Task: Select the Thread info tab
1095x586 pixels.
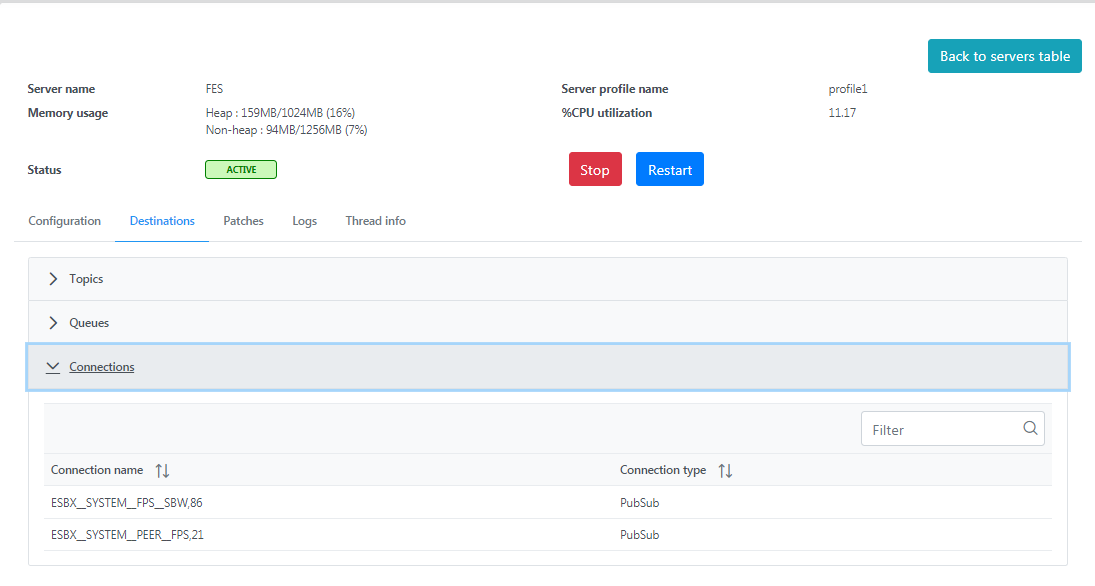Action: [x=375, y=221]
